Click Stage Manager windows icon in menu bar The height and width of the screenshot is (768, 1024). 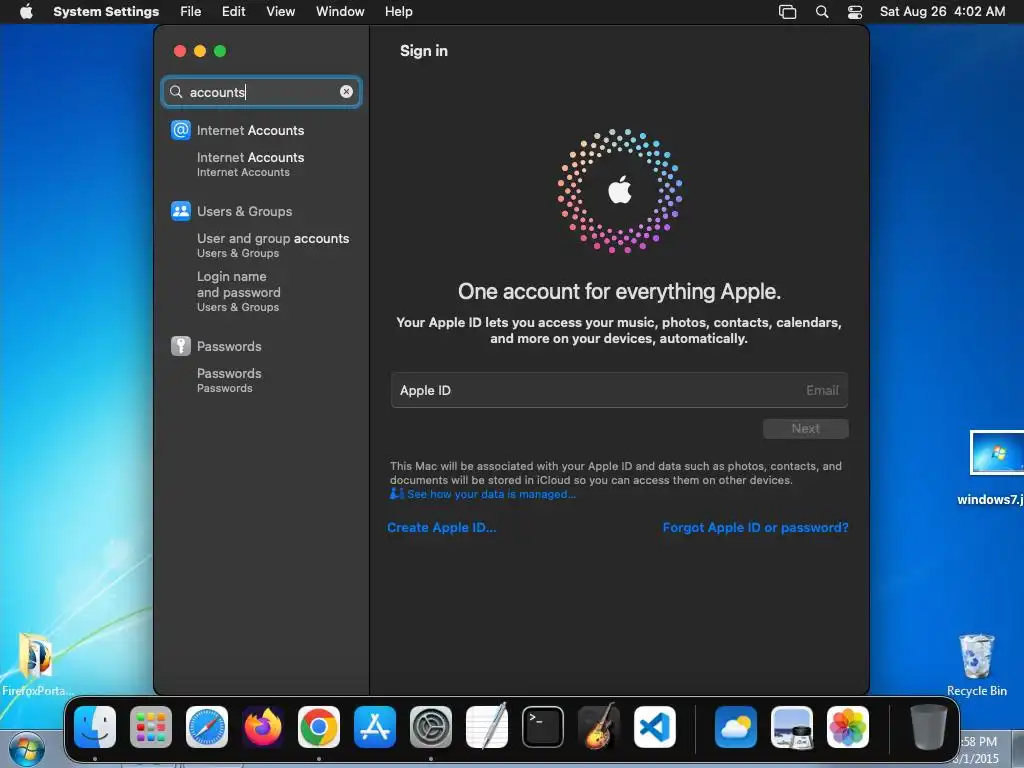pyautogui.click(x=788, y=12)
